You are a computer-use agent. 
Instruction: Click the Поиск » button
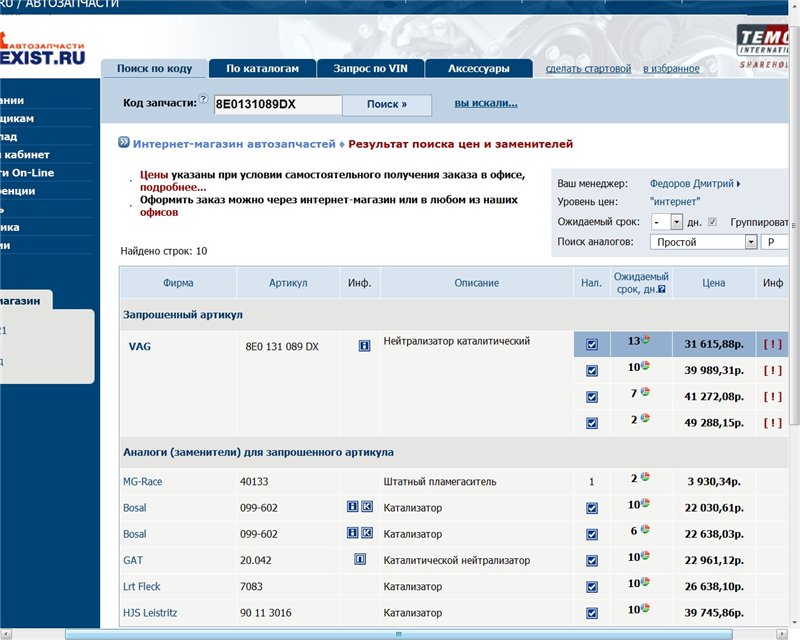click(387, 104)
